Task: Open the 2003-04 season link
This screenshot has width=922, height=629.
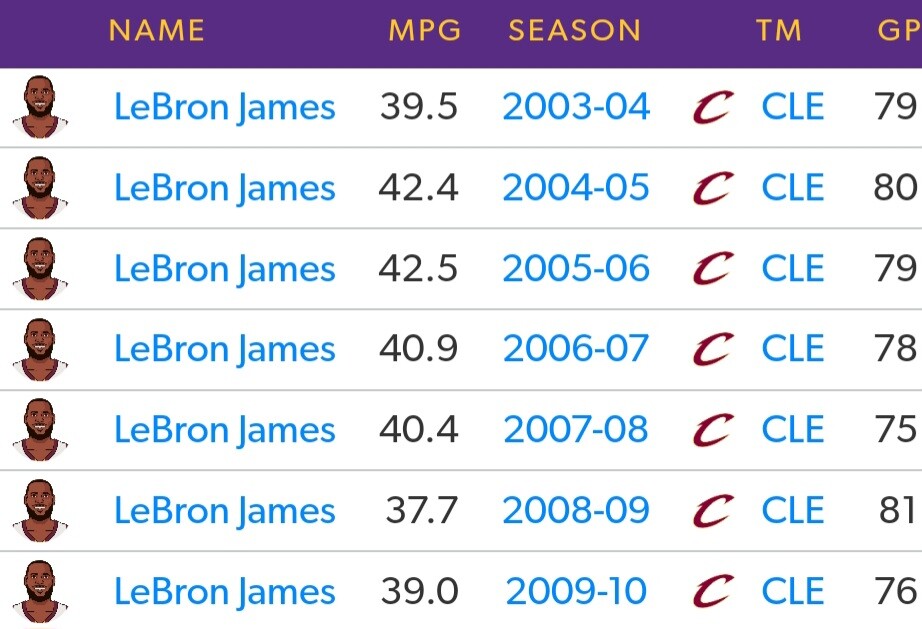Action: pos(576,107)
